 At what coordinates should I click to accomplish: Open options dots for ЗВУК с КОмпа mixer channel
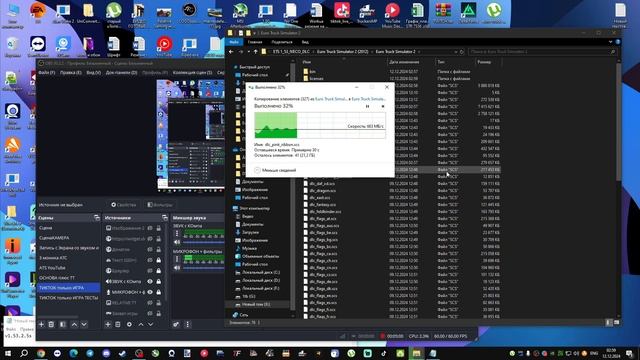[177, 233]
